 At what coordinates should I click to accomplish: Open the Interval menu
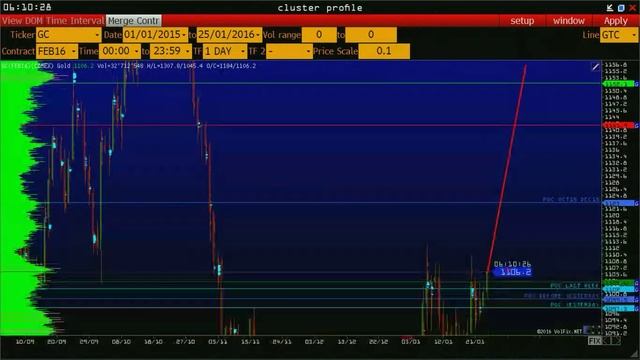[x=87, y=20]
